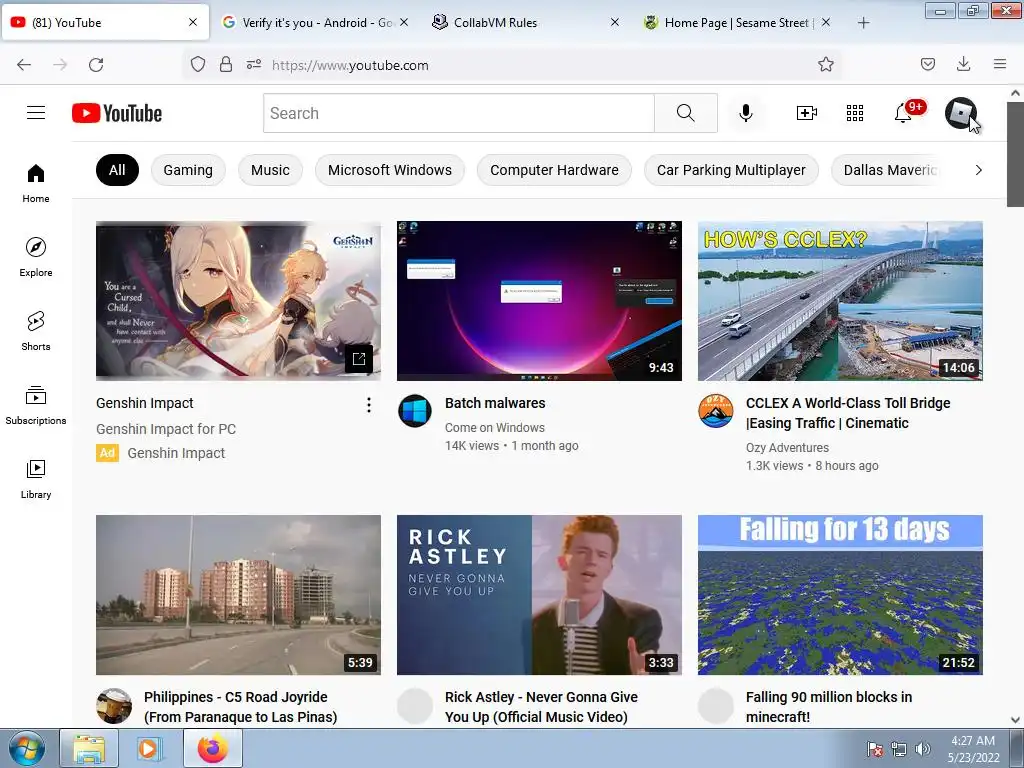Open the Windows Start button
Screen dimensions: 1024x768
coord(27,748)
